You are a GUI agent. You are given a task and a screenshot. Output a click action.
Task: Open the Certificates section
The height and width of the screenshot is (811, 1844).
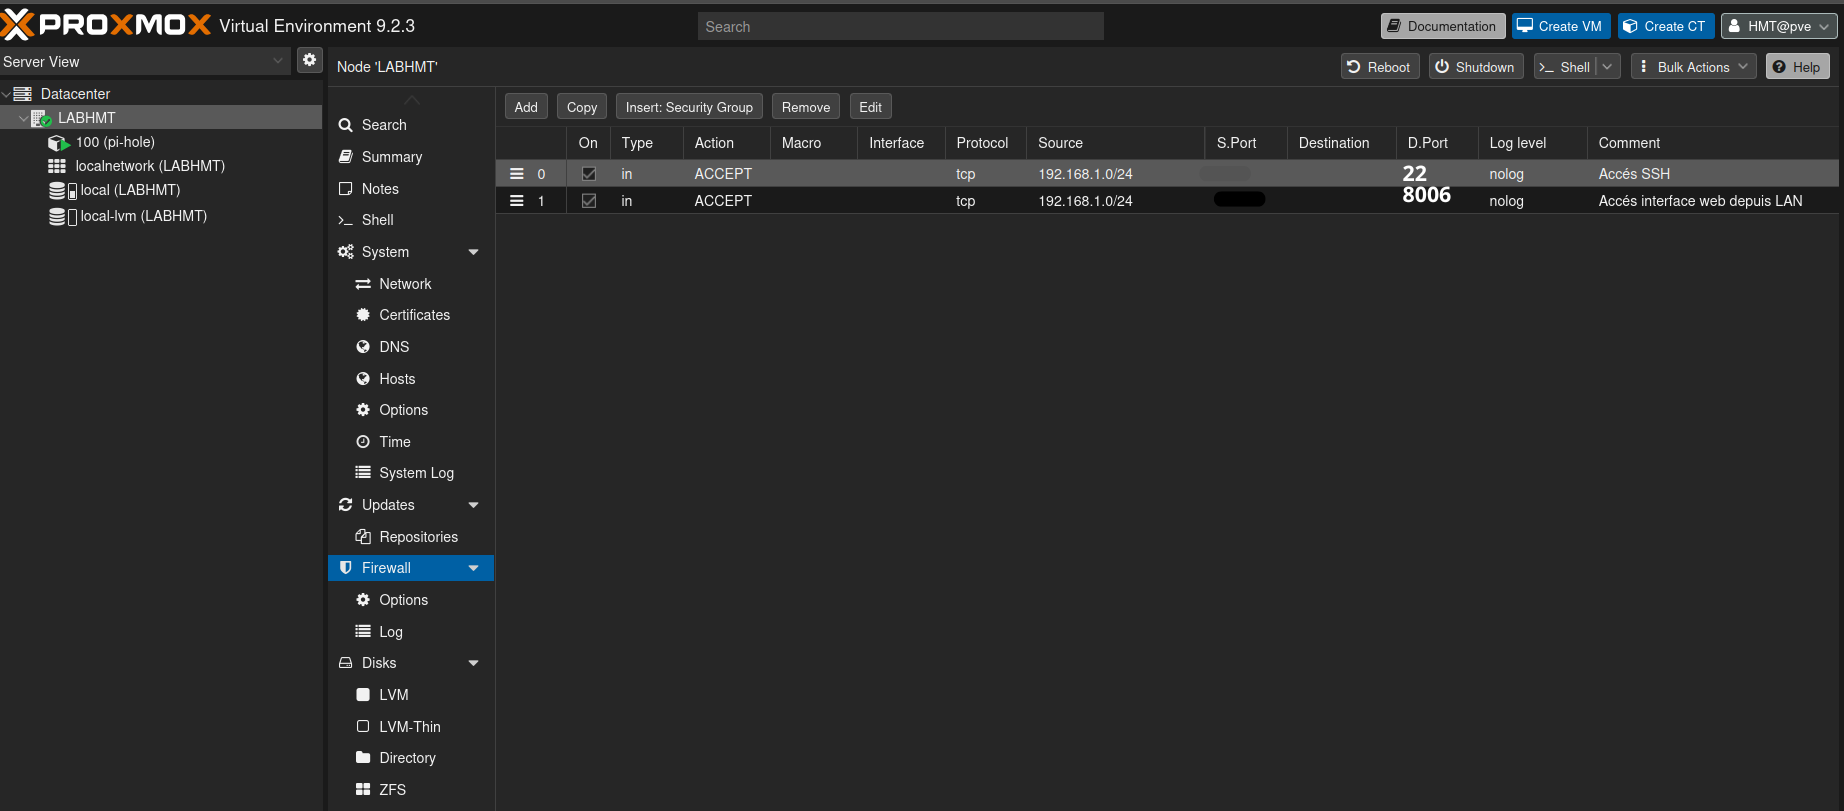(414, 315)
